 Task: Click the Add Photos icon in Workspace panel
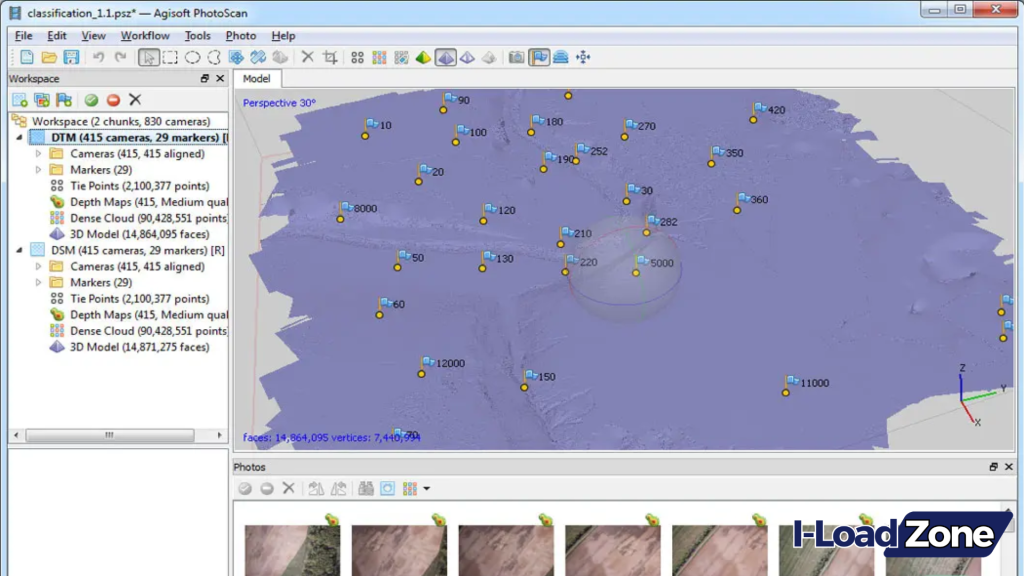coord(40,100)
